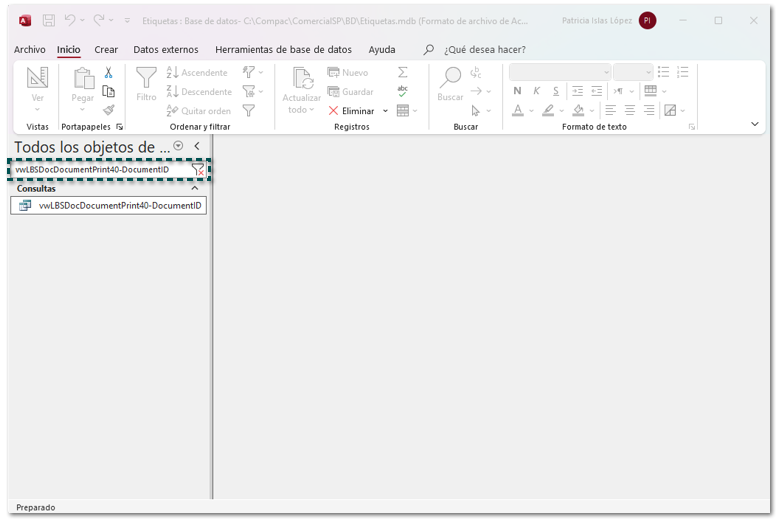The height and width of the screenshot is (522, 779).
Task: Open the Datos externos tab
Action: pyautogui.click(x=166, y=49)
